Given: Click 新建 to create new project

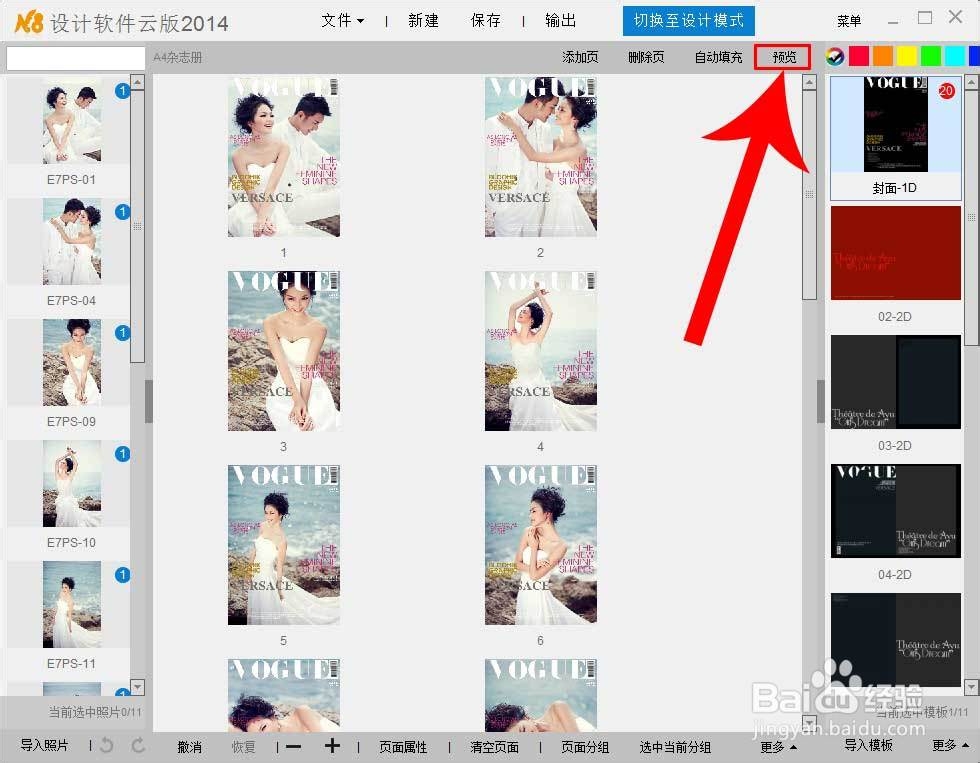Looking at the screenshot, I should (423, 21).
